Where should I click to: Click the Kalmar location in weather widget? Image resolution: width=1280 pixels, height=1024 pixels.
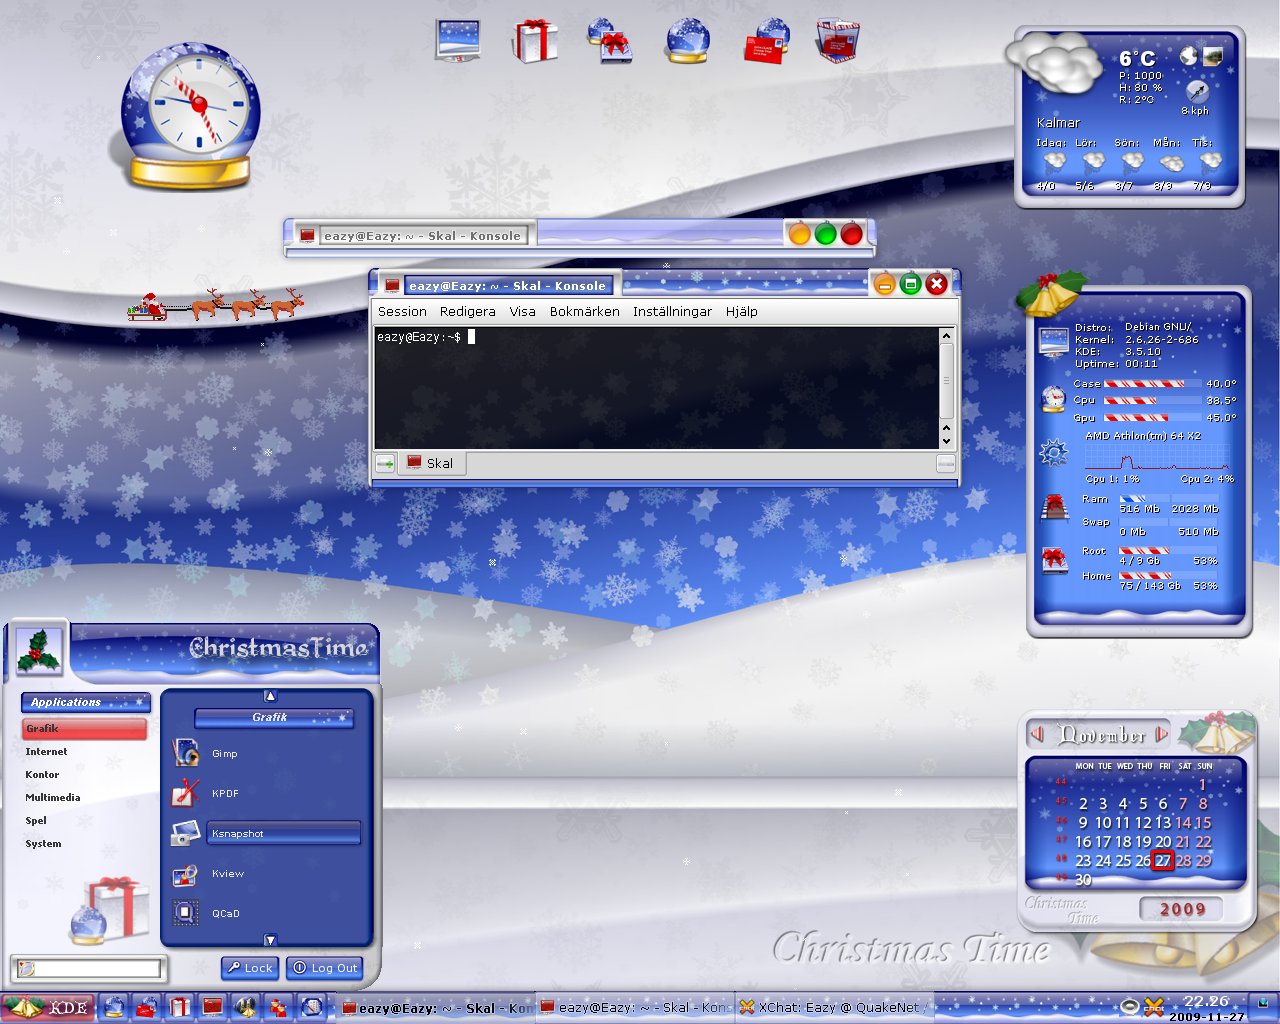pyautogui.click(x=1058, y=122)
